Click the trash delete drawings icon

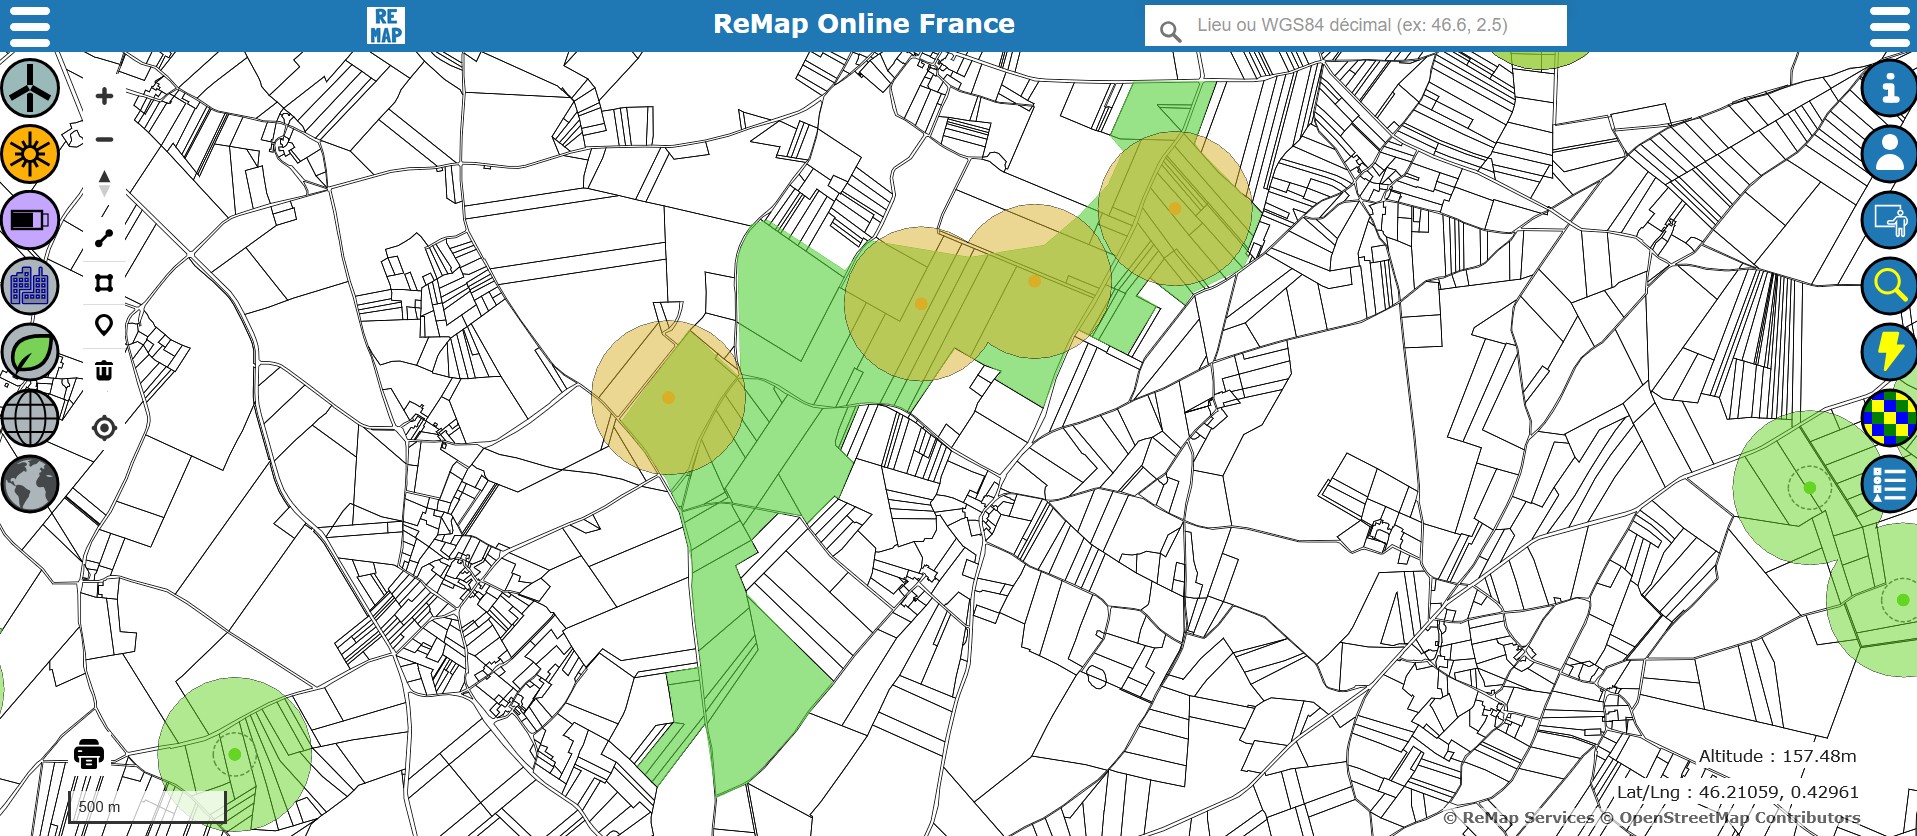pos(104,371)
